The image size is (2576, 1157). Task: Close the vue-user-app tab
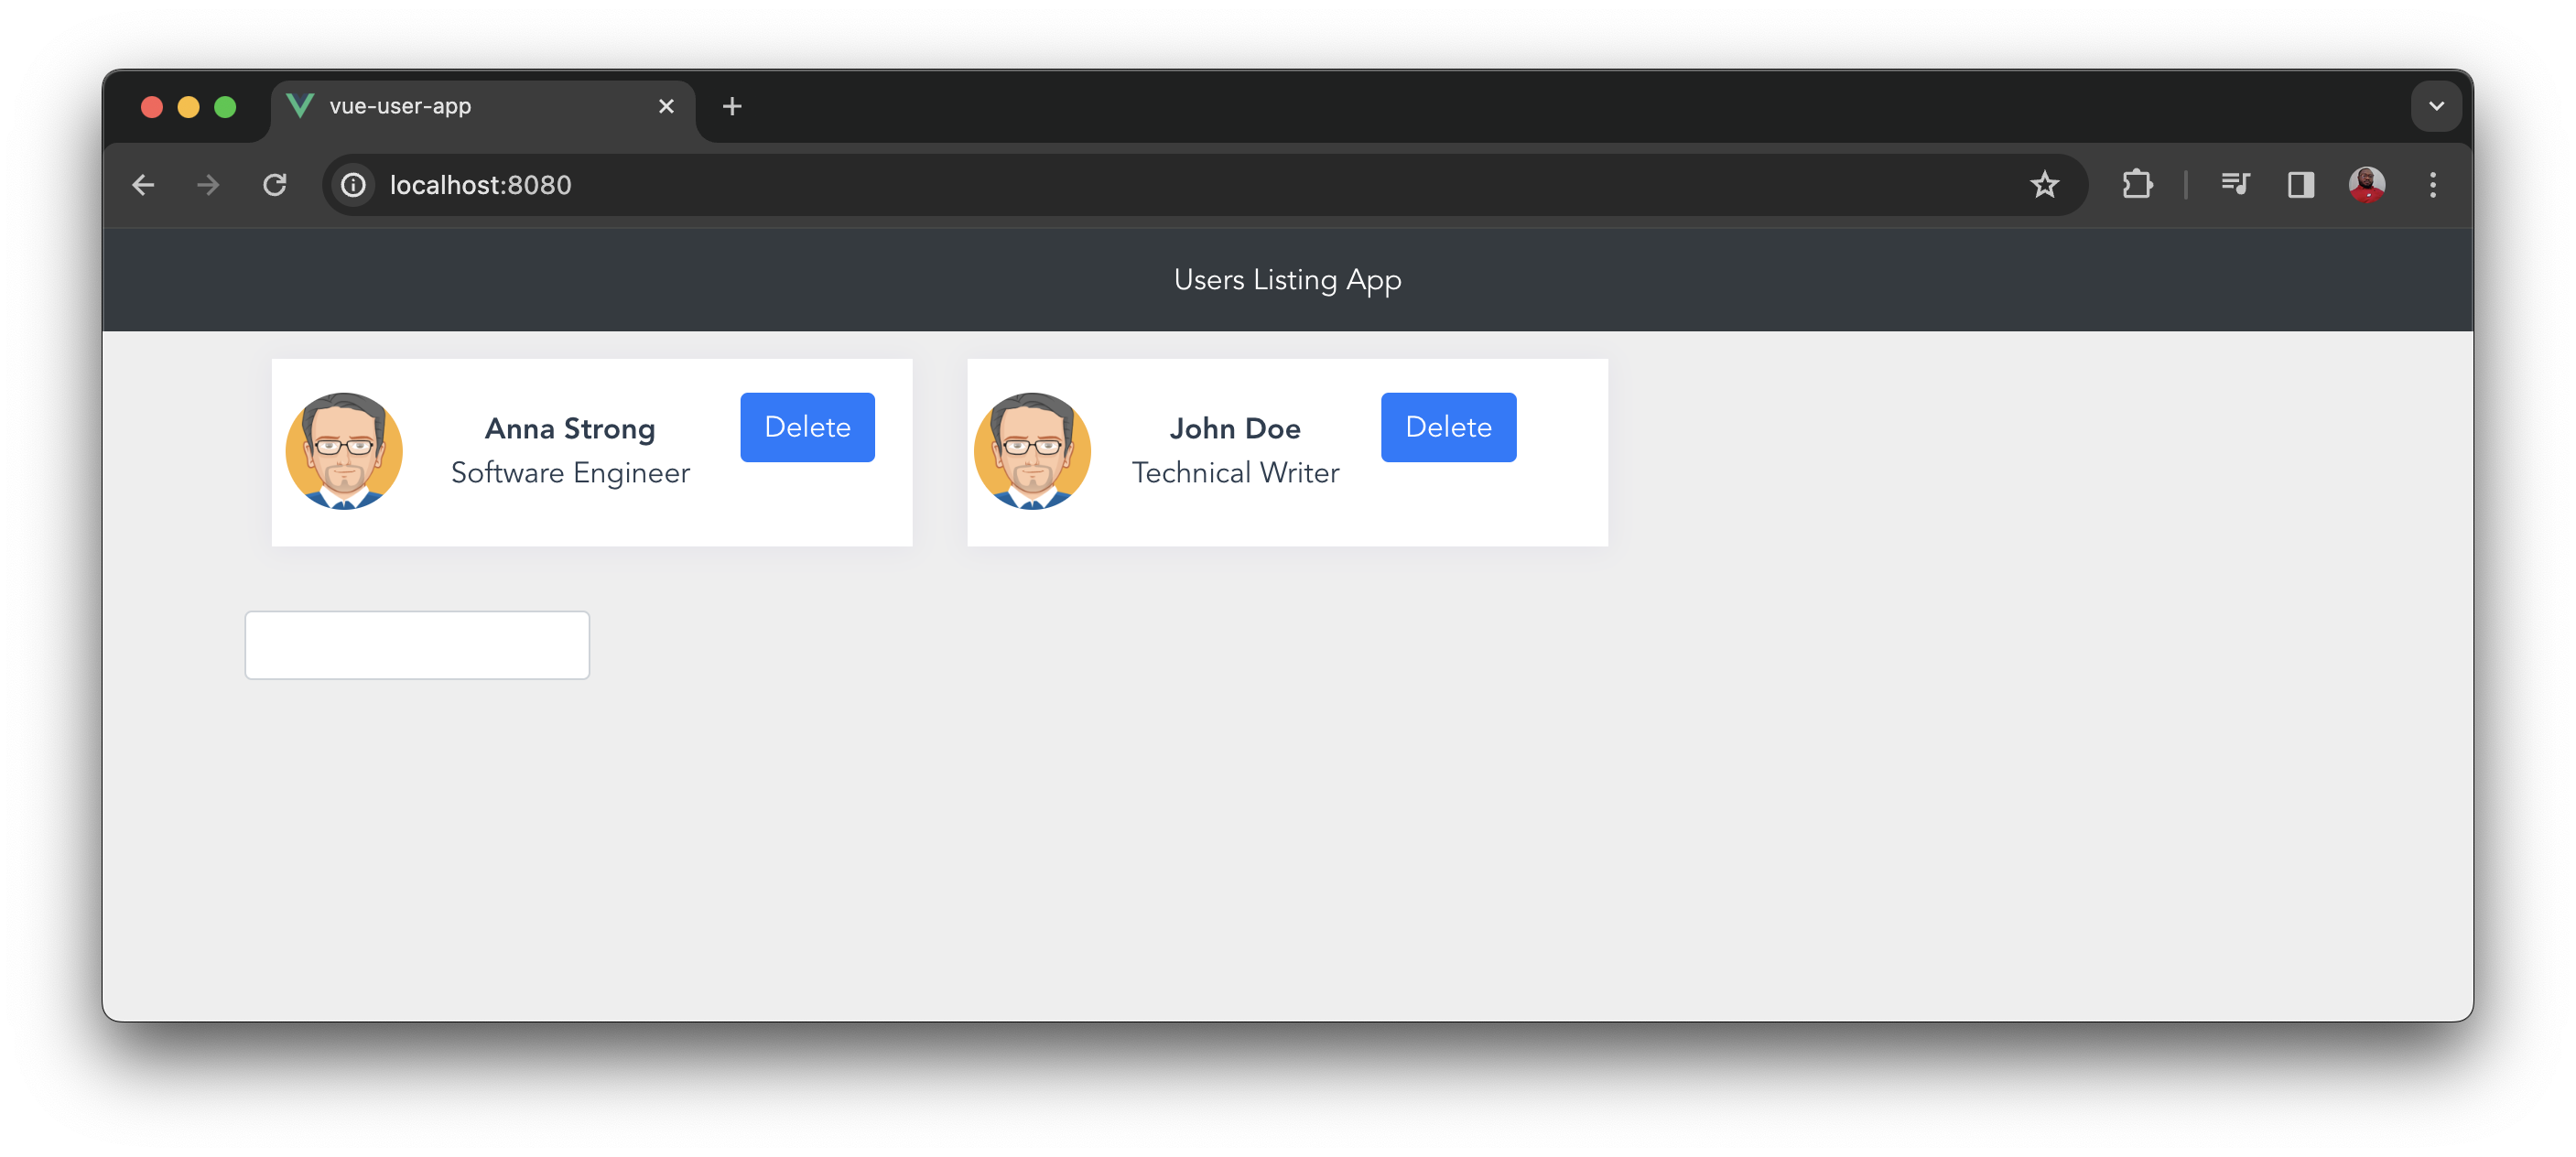(x=666, y=106)
